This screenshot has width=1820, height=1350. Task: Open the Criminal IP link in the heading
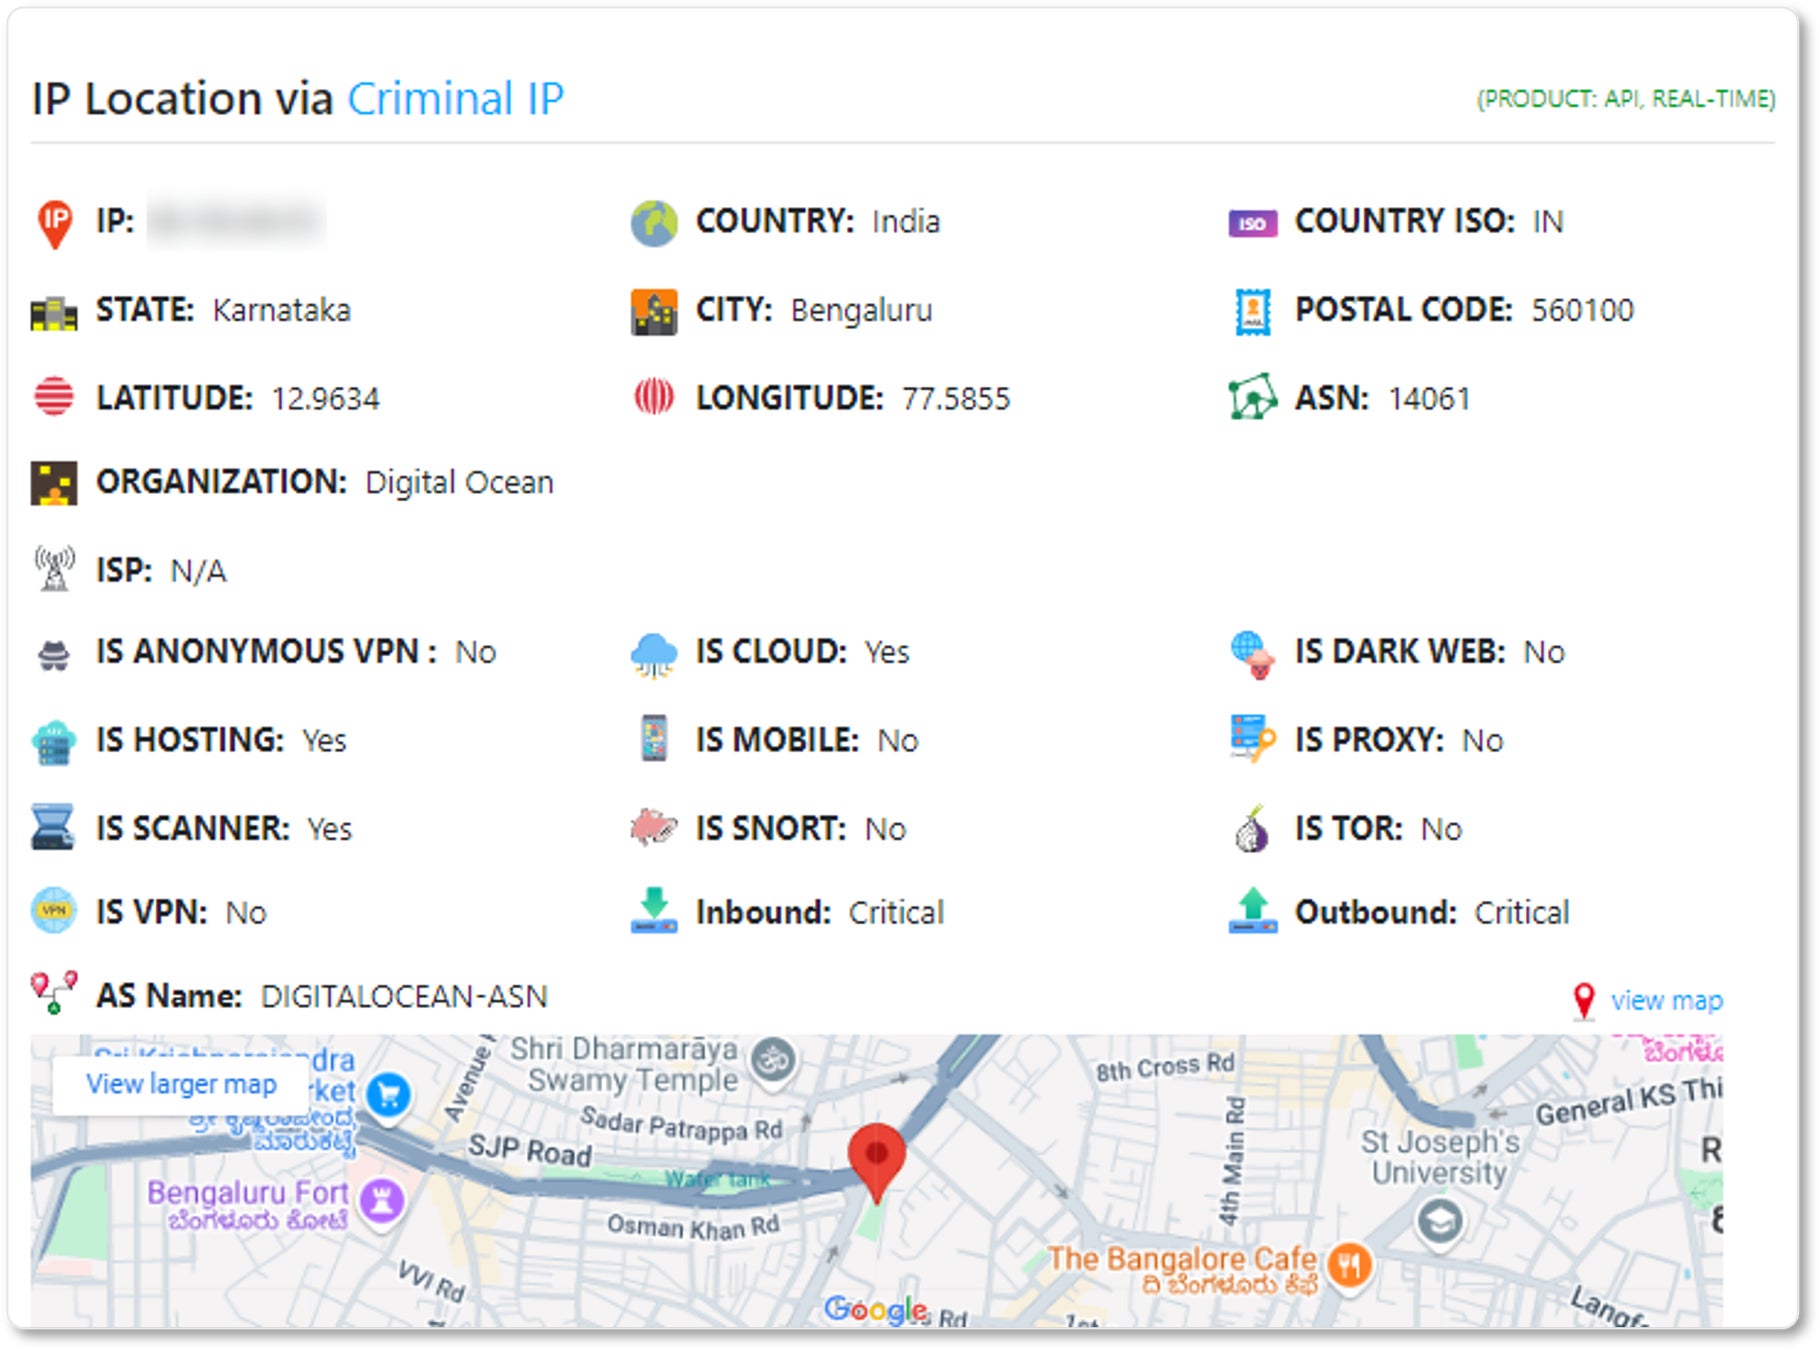[456, 99]
